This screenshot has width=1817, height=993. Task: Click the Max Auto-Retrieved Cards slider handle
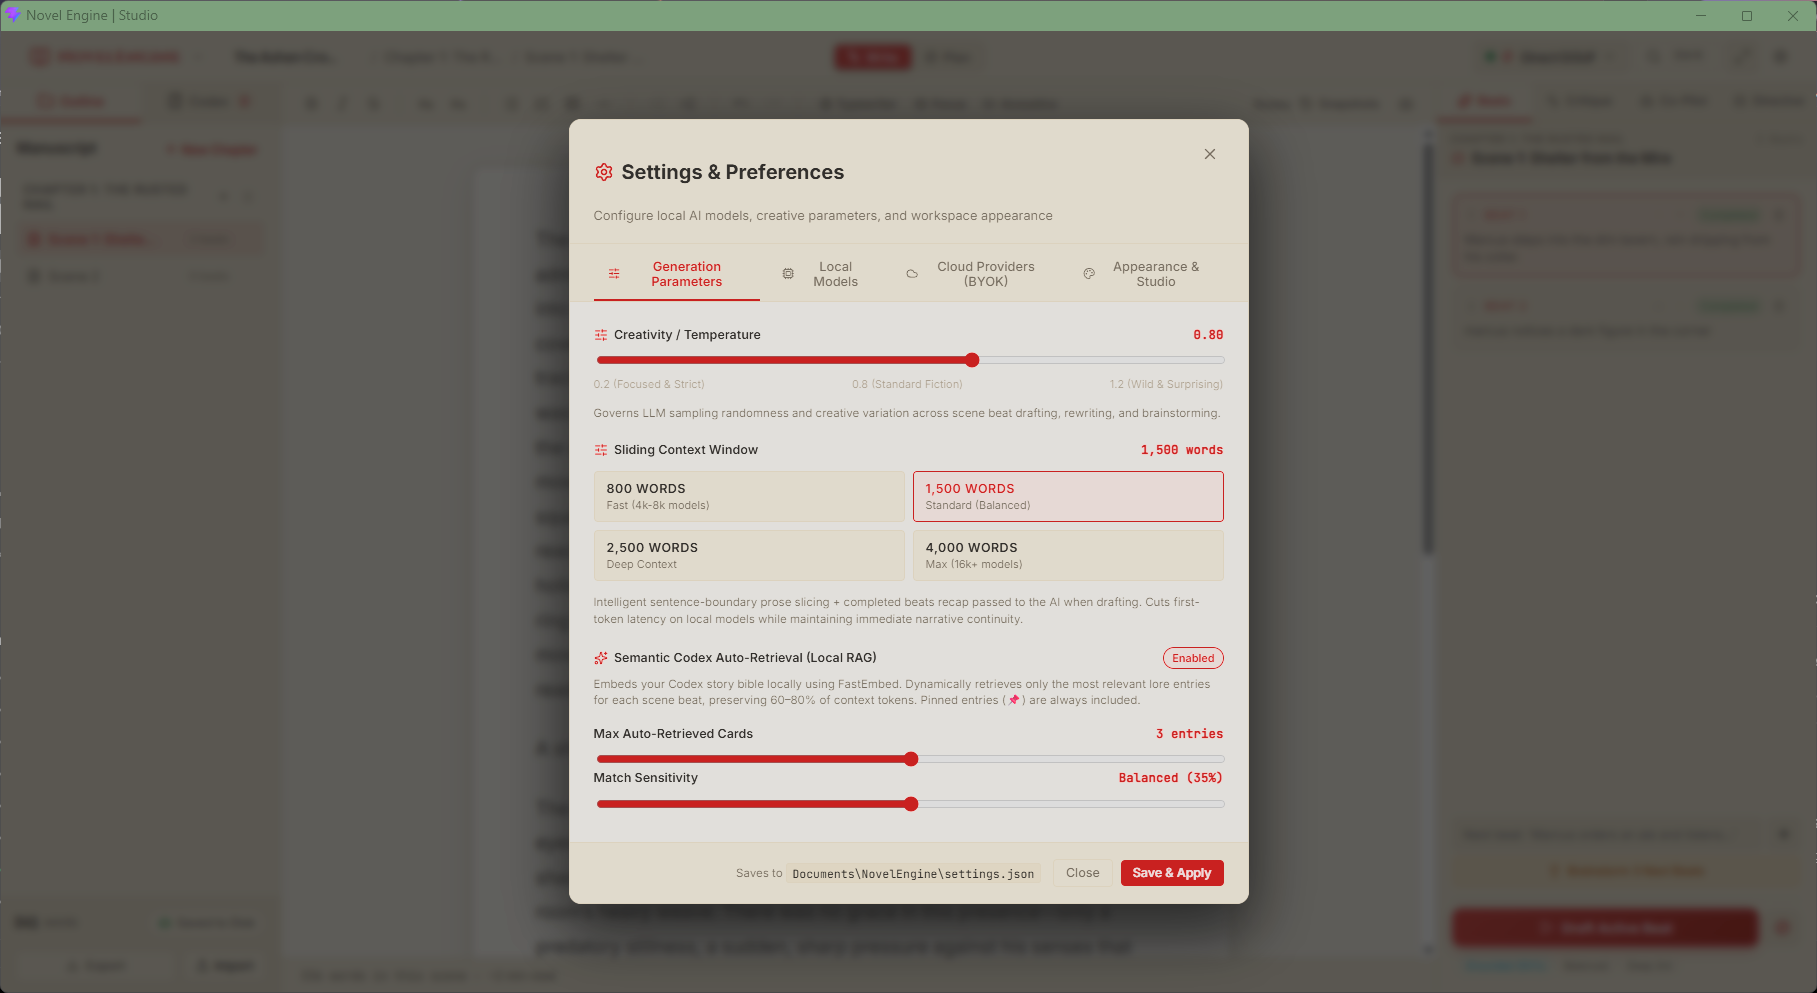click(911, 759)
